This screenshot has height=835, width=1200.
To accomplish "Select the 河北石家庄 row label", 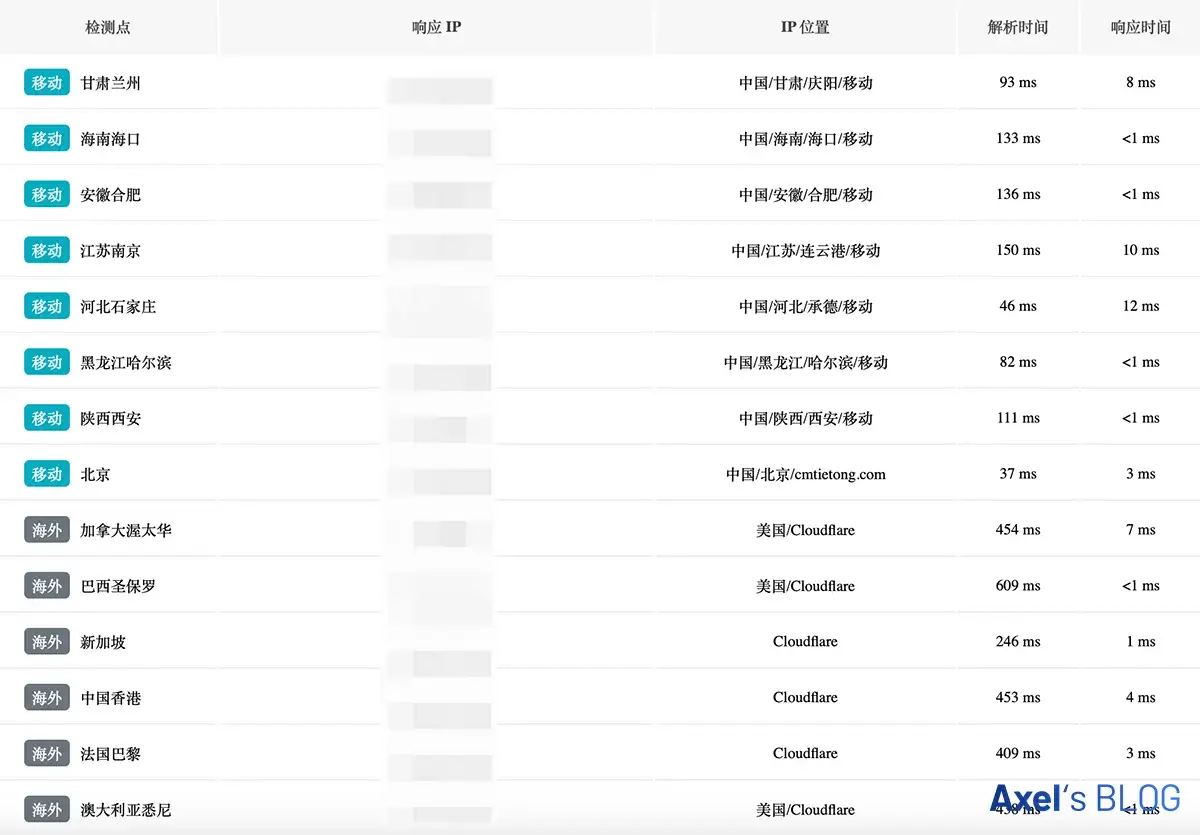I will 118,307.
